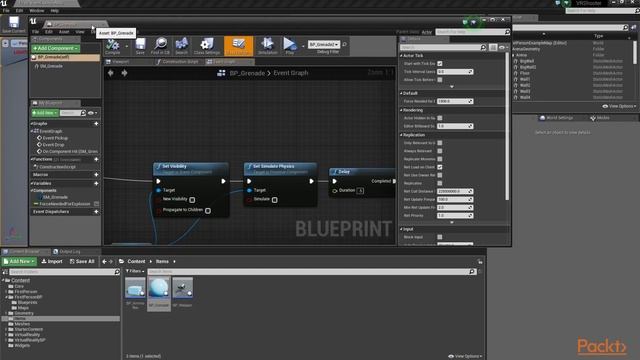Add a new macro with plus icon
Screen dimensions: 640x360
[x=96, y=175]
